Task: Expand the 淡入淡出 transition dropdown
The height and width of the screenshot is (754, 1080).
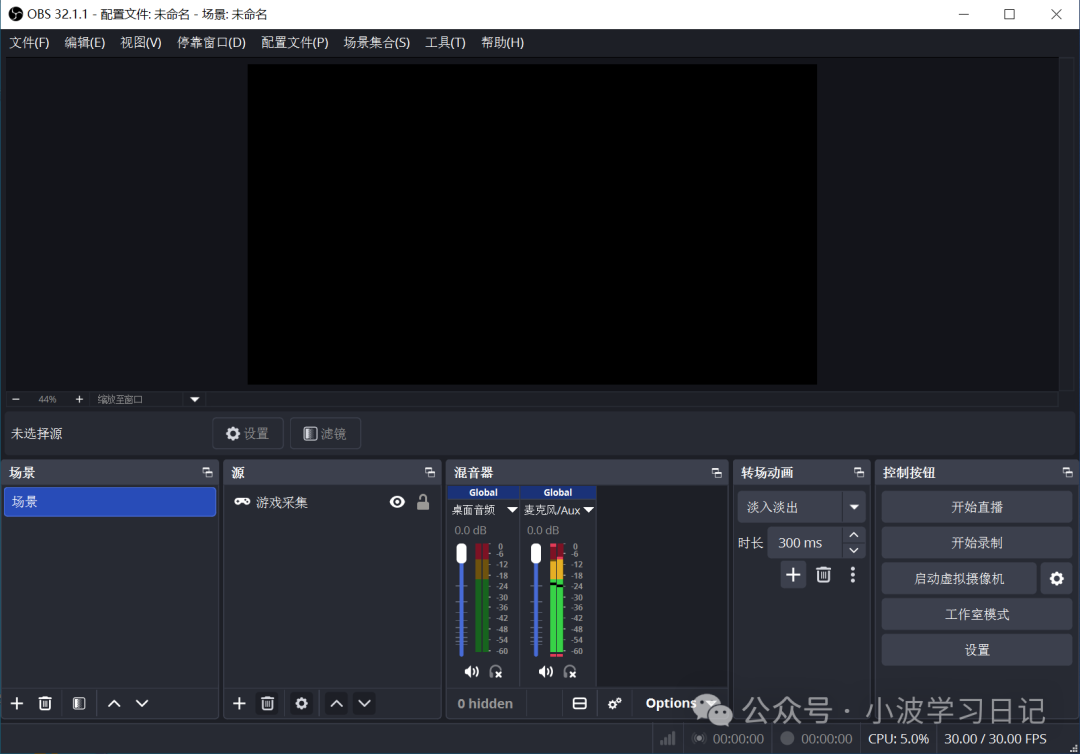Action: [x=854, y=507]
